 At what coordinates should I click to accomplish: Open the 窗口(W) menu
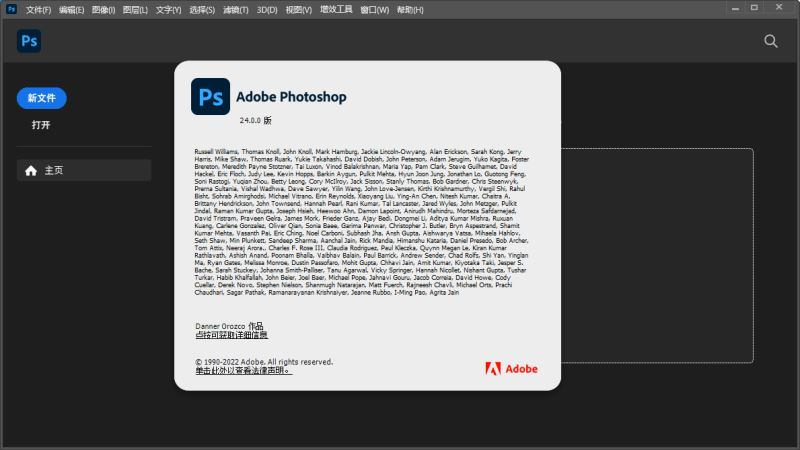(374, 10)
